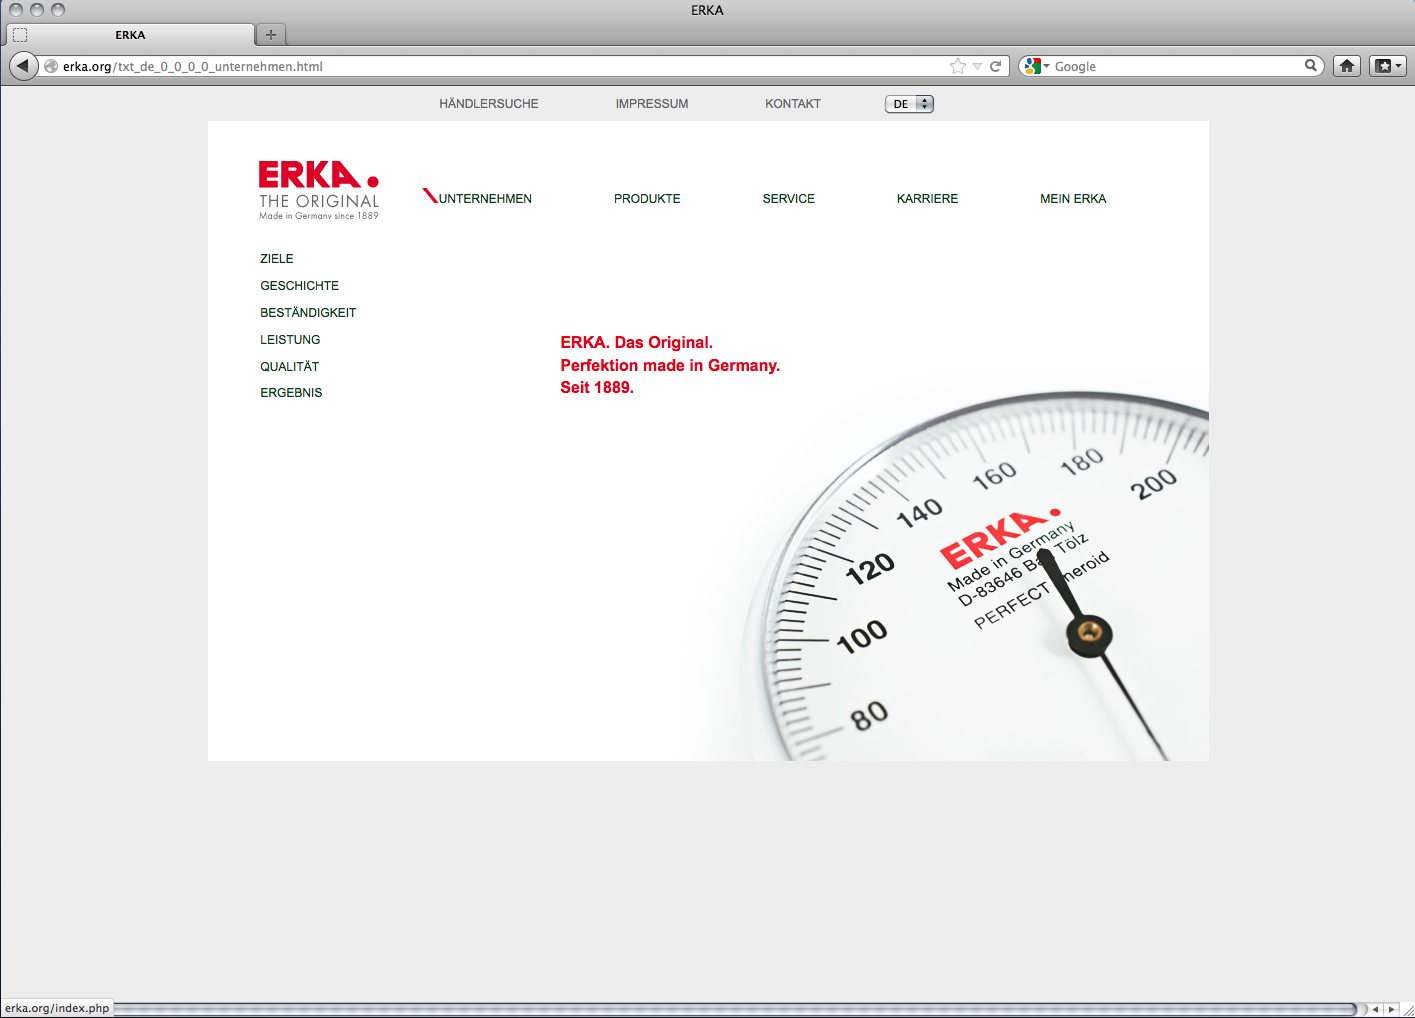Show URL history dropdown arrow in address bar
Screen dimensions: 1415x1018
(x=977, y=66)
